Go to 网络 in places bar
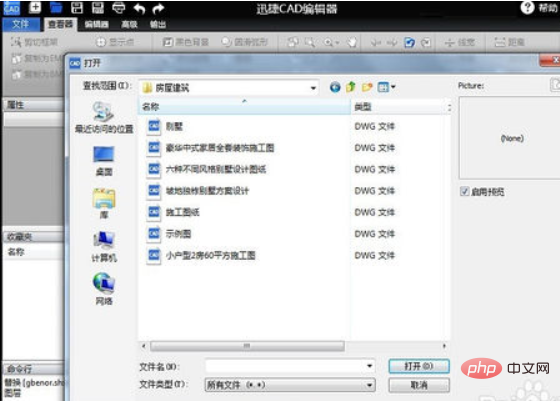The image size is (560, 401). tap(104, 290)
